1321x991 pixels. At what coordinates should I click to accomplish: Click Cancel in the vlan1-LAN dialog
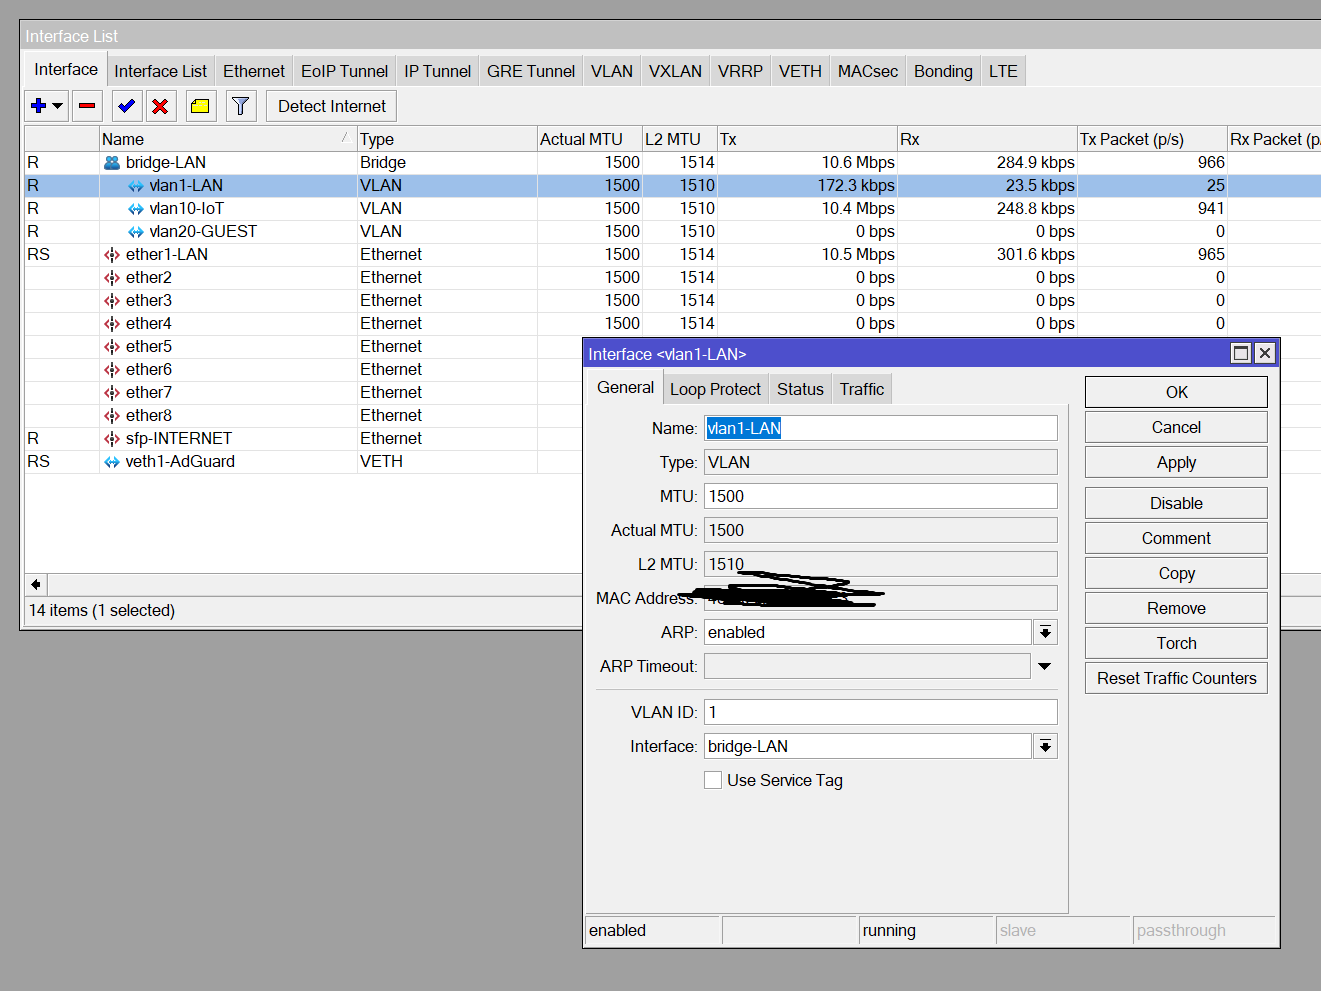point(1176,427)
